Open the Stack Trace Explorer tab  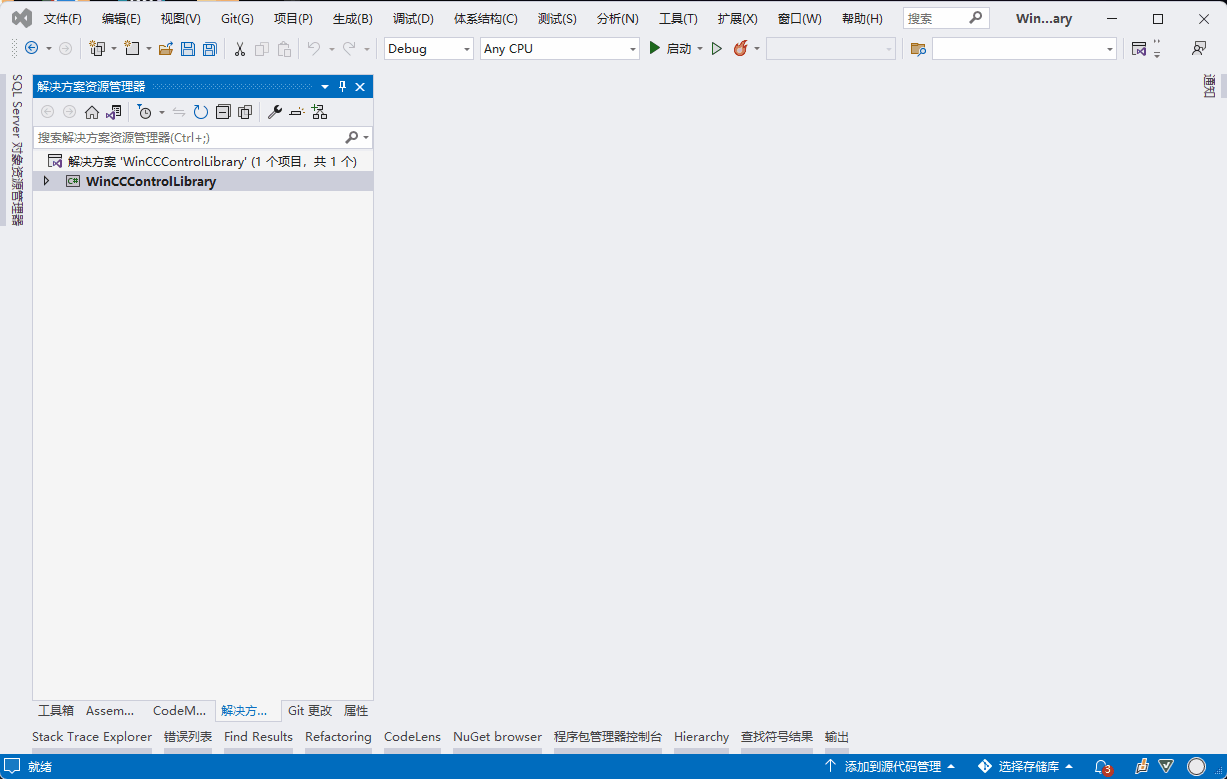pos(92,737)
